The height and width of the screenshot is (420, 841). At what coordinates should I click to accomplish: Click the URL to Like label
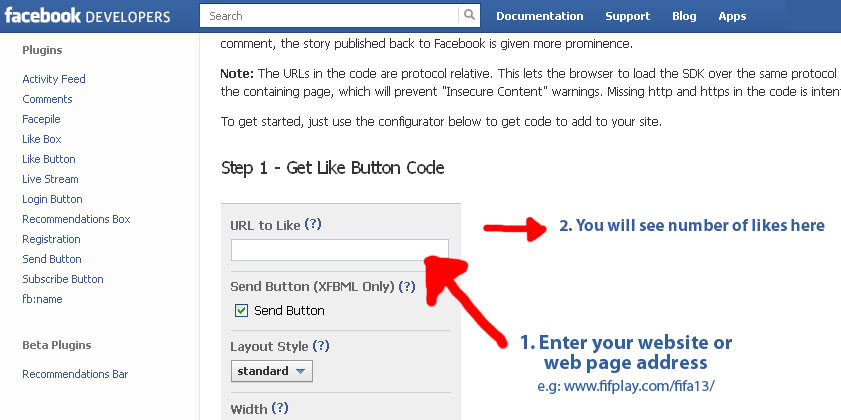point(265,226)
